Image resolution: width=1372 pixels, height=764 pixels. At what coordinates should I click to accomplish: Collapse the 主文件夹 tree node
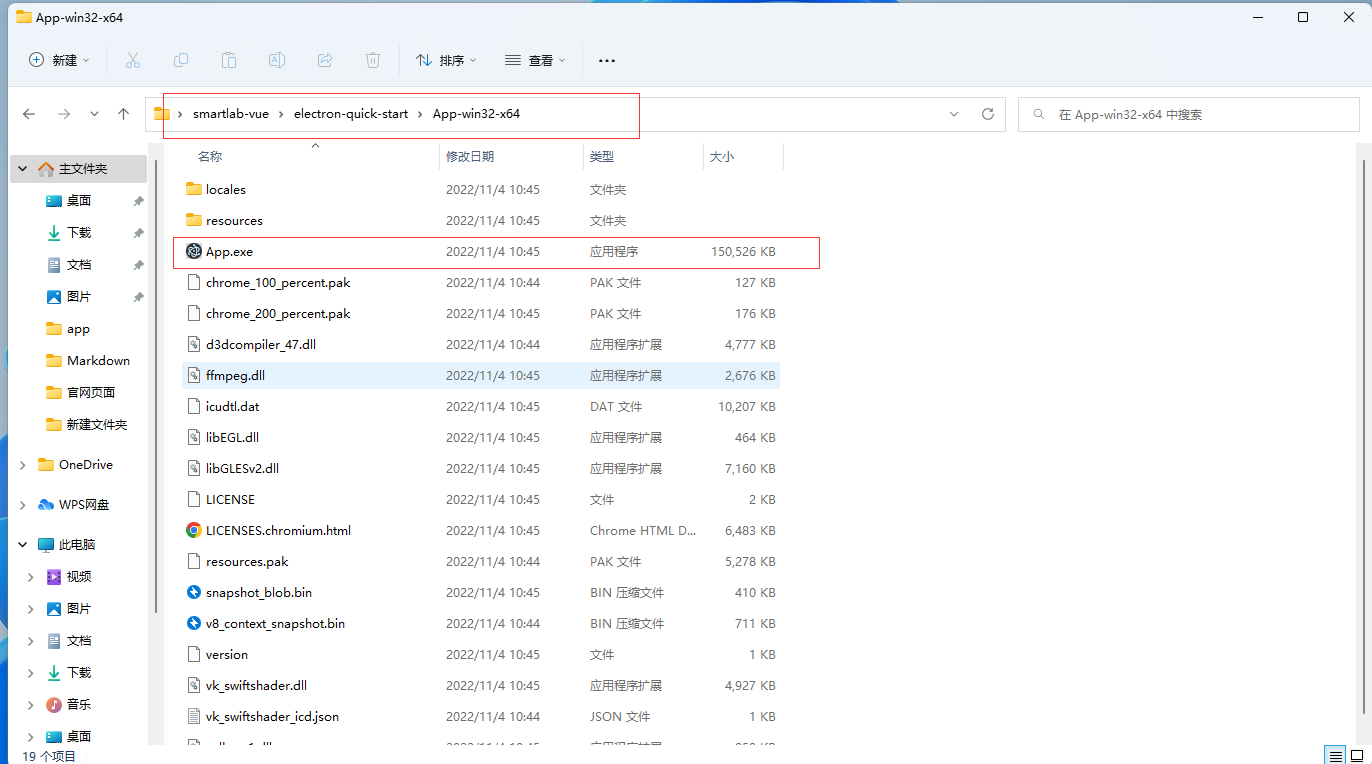pos(23,169)
